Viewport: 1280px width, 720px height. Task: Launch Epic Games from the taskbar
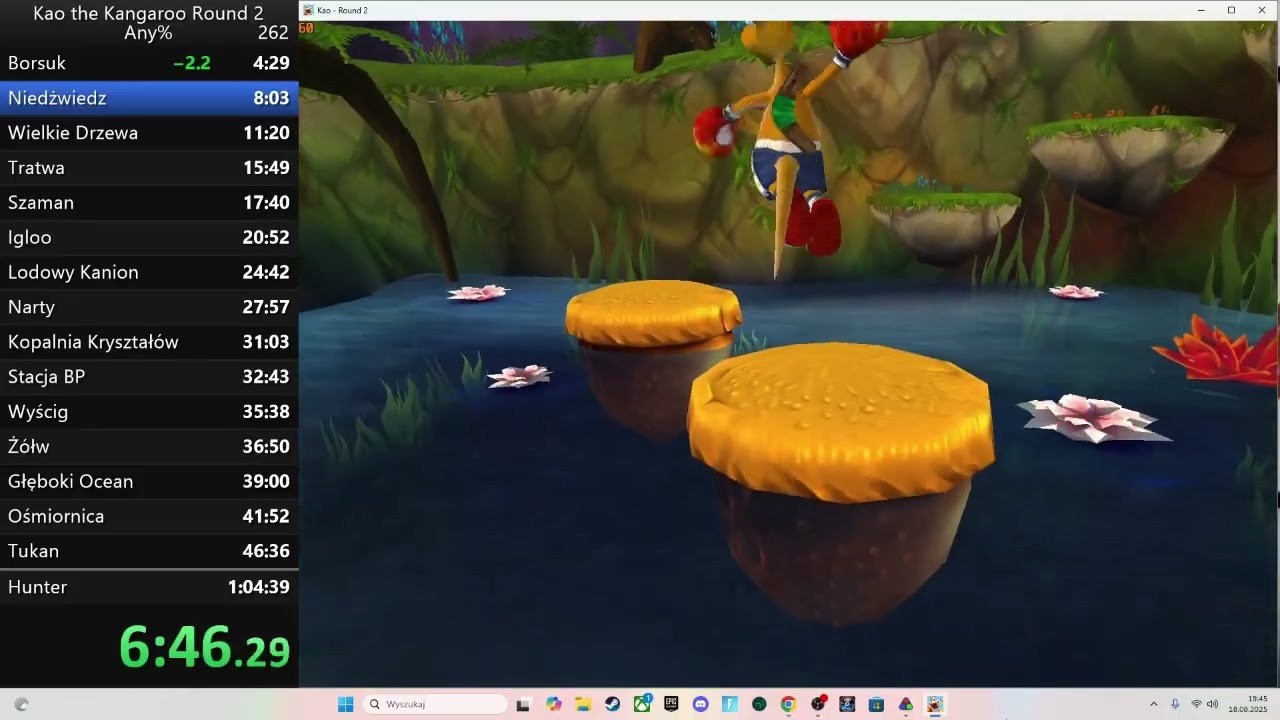click(x=671, y=704)
